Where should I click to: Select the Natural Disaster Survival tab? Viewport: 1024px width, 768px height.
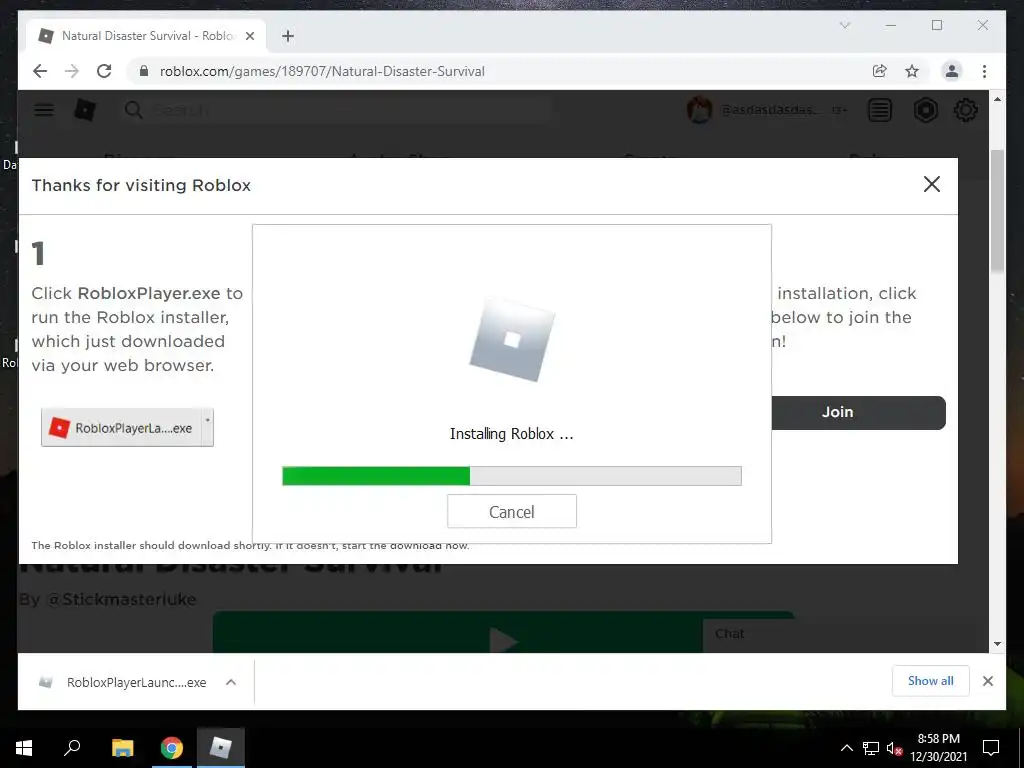click(146, 36)
